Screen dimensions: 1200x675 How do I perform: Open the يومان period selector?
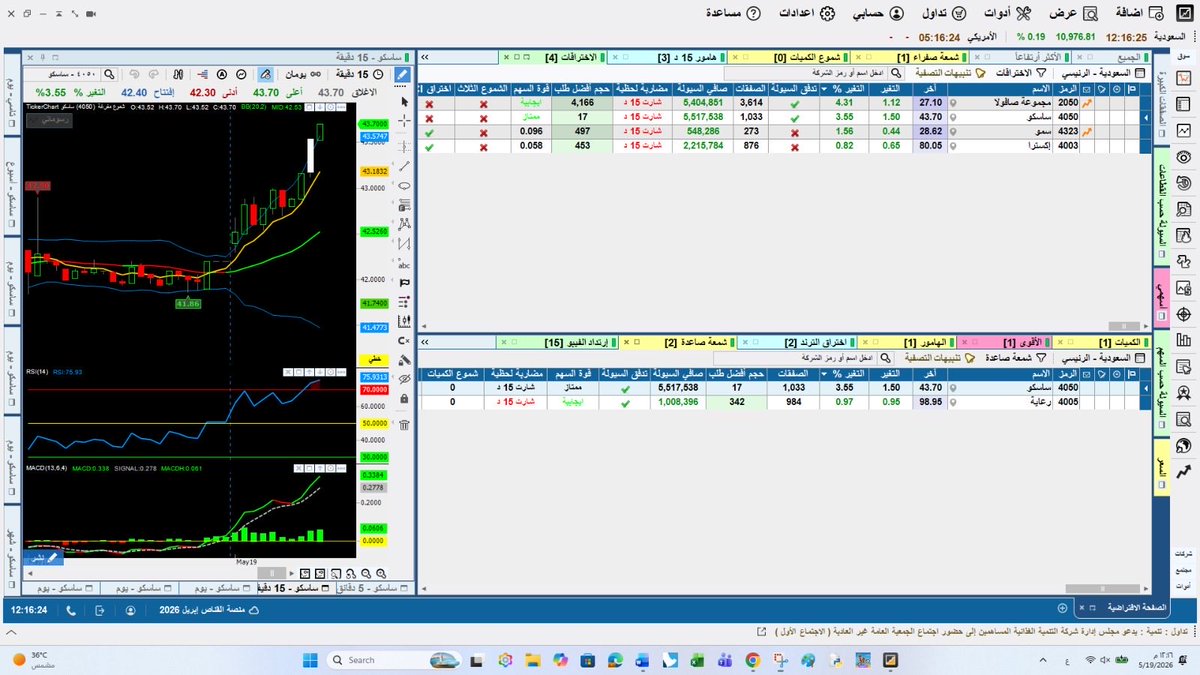click(304, 74)
